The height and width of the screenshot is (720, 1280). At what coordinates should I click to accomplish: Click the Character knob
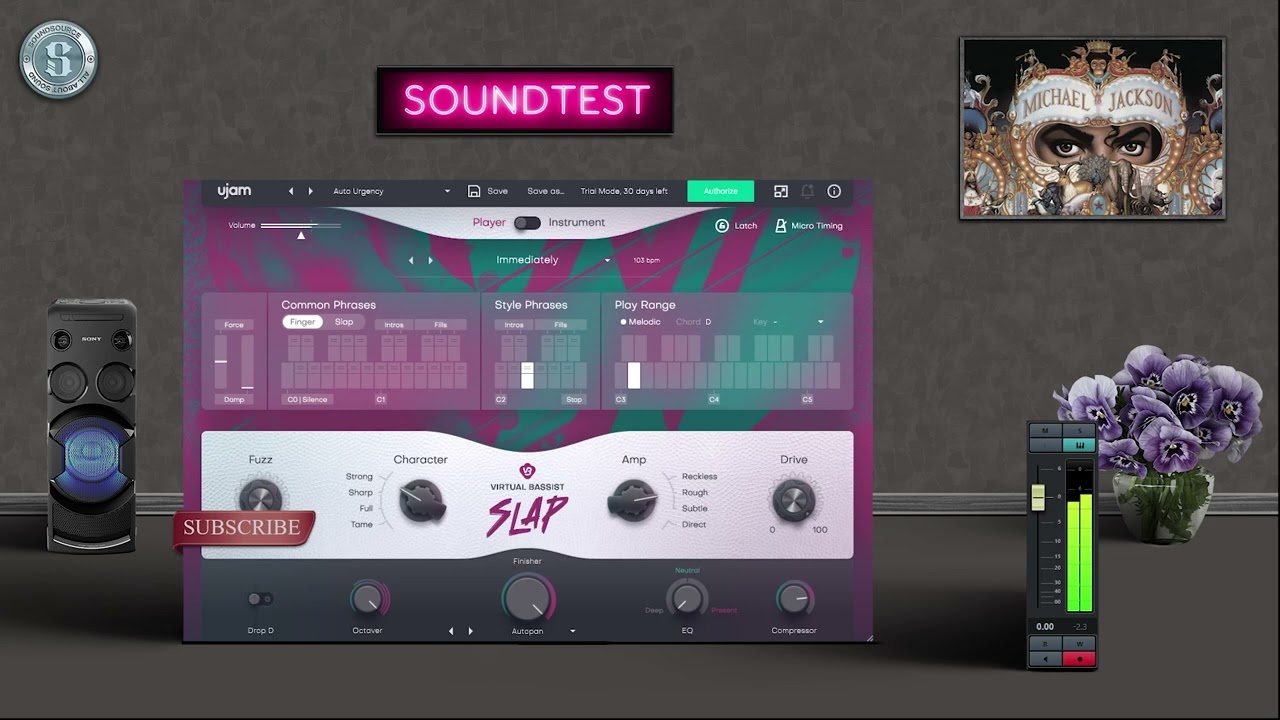pos(421,500)
